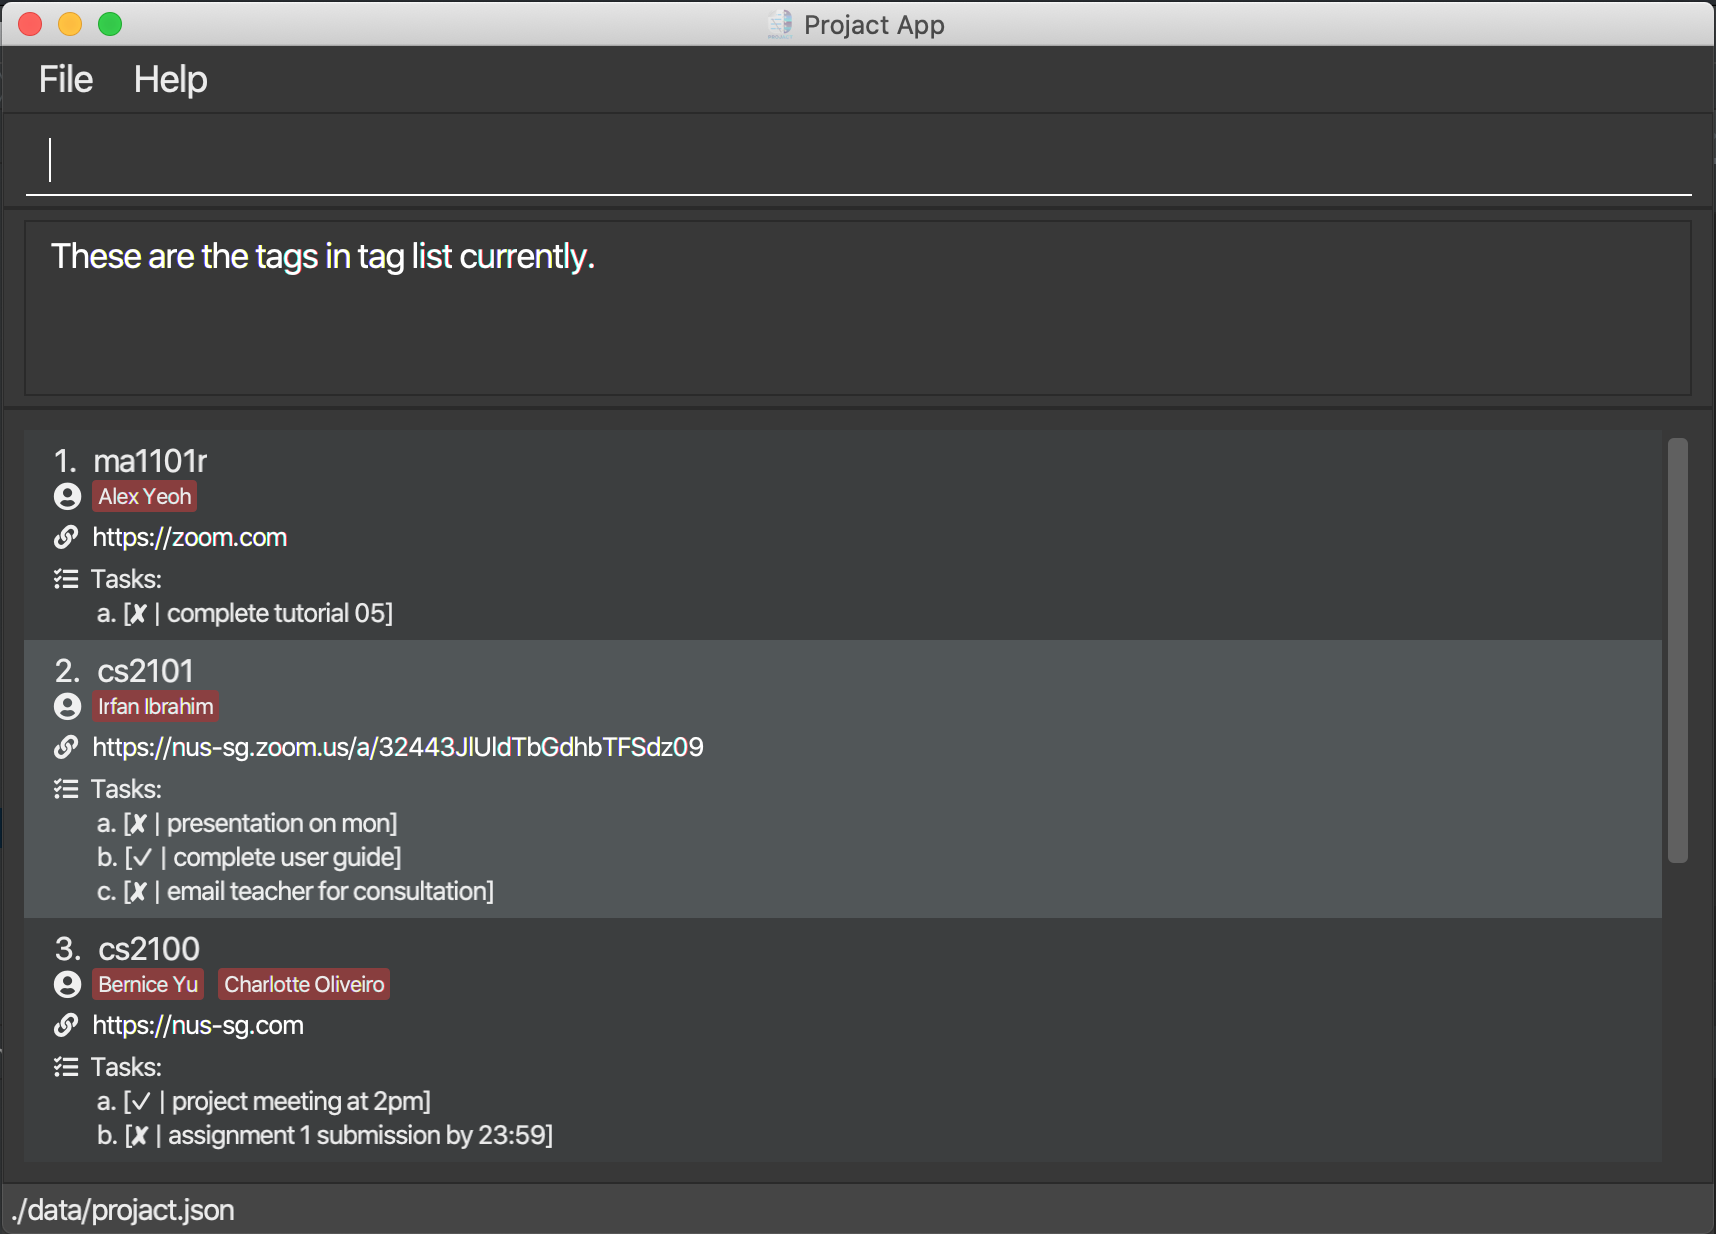Image resolution: width=1716 pixels, height=1234 pixels.
Task: Click 'assignment 1 submission by 23:59' task
Action: tap(325, 1135)
